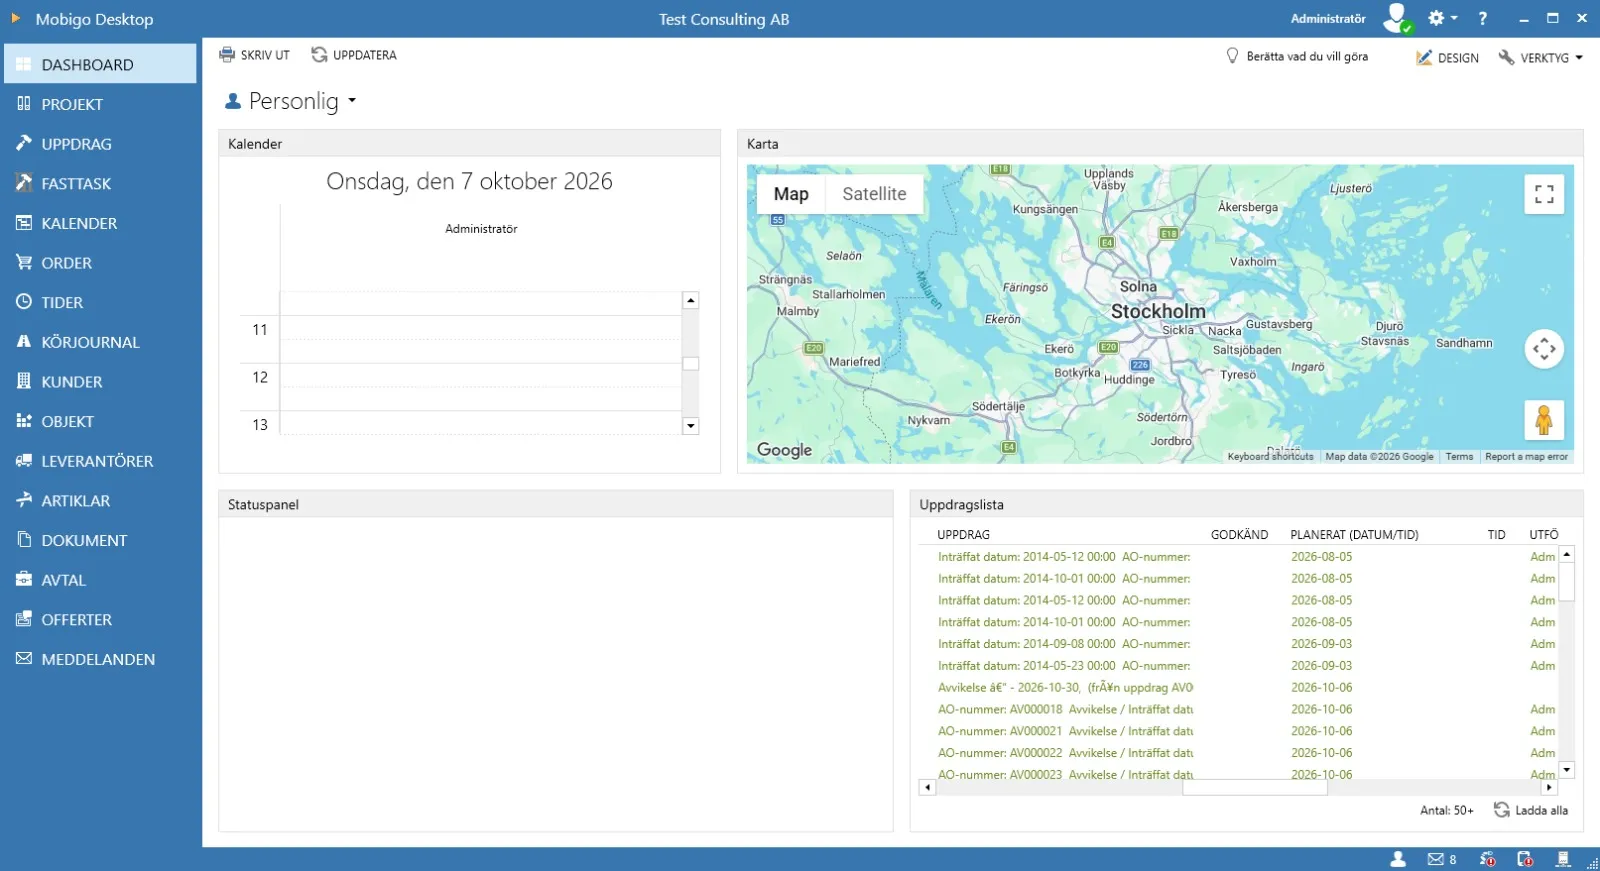Click Ladda alla to load all

coord(1531,810)
